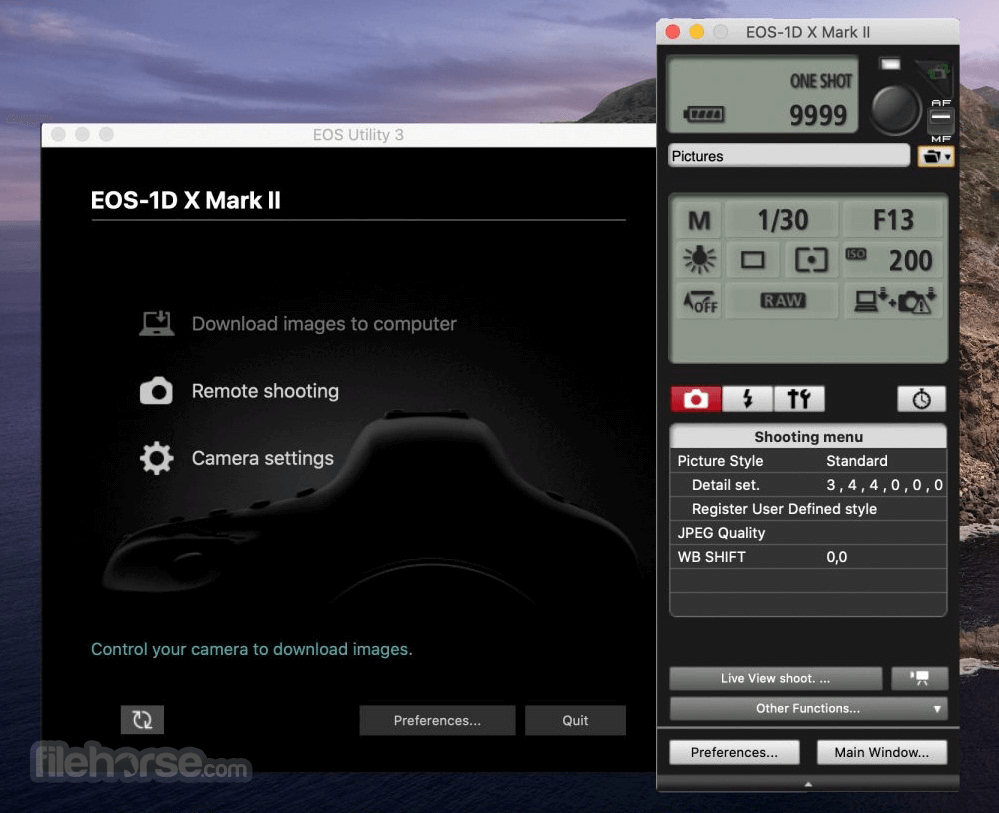Click the Download images to computer icon
The height and width of the screenshot is (813, 999).
[157, 323]
